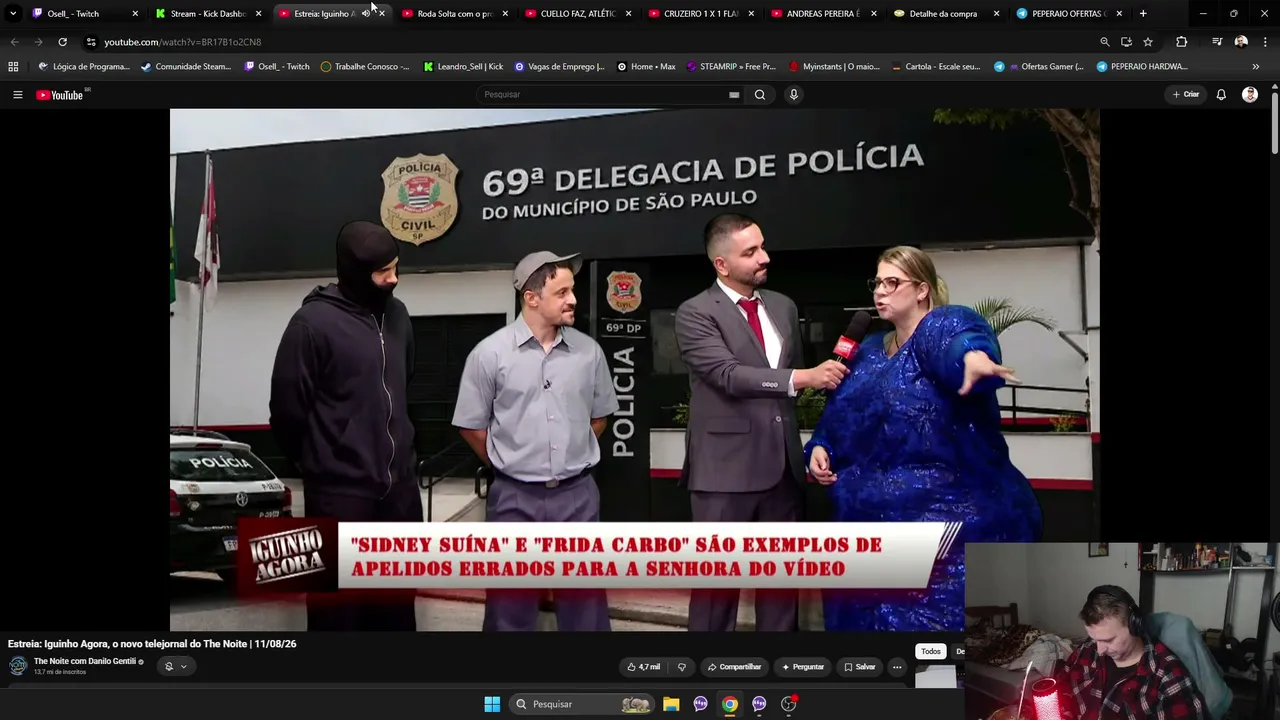
Task: Open the Comunidade Steam bookmark
Action: tap(186, 67)
